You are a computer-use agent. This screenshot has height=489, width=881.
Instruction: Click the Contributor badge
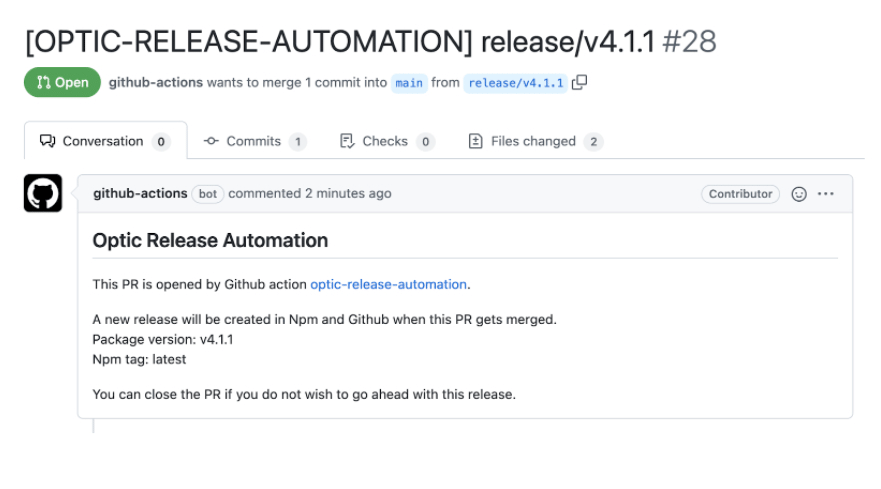[x=740, y=194]
